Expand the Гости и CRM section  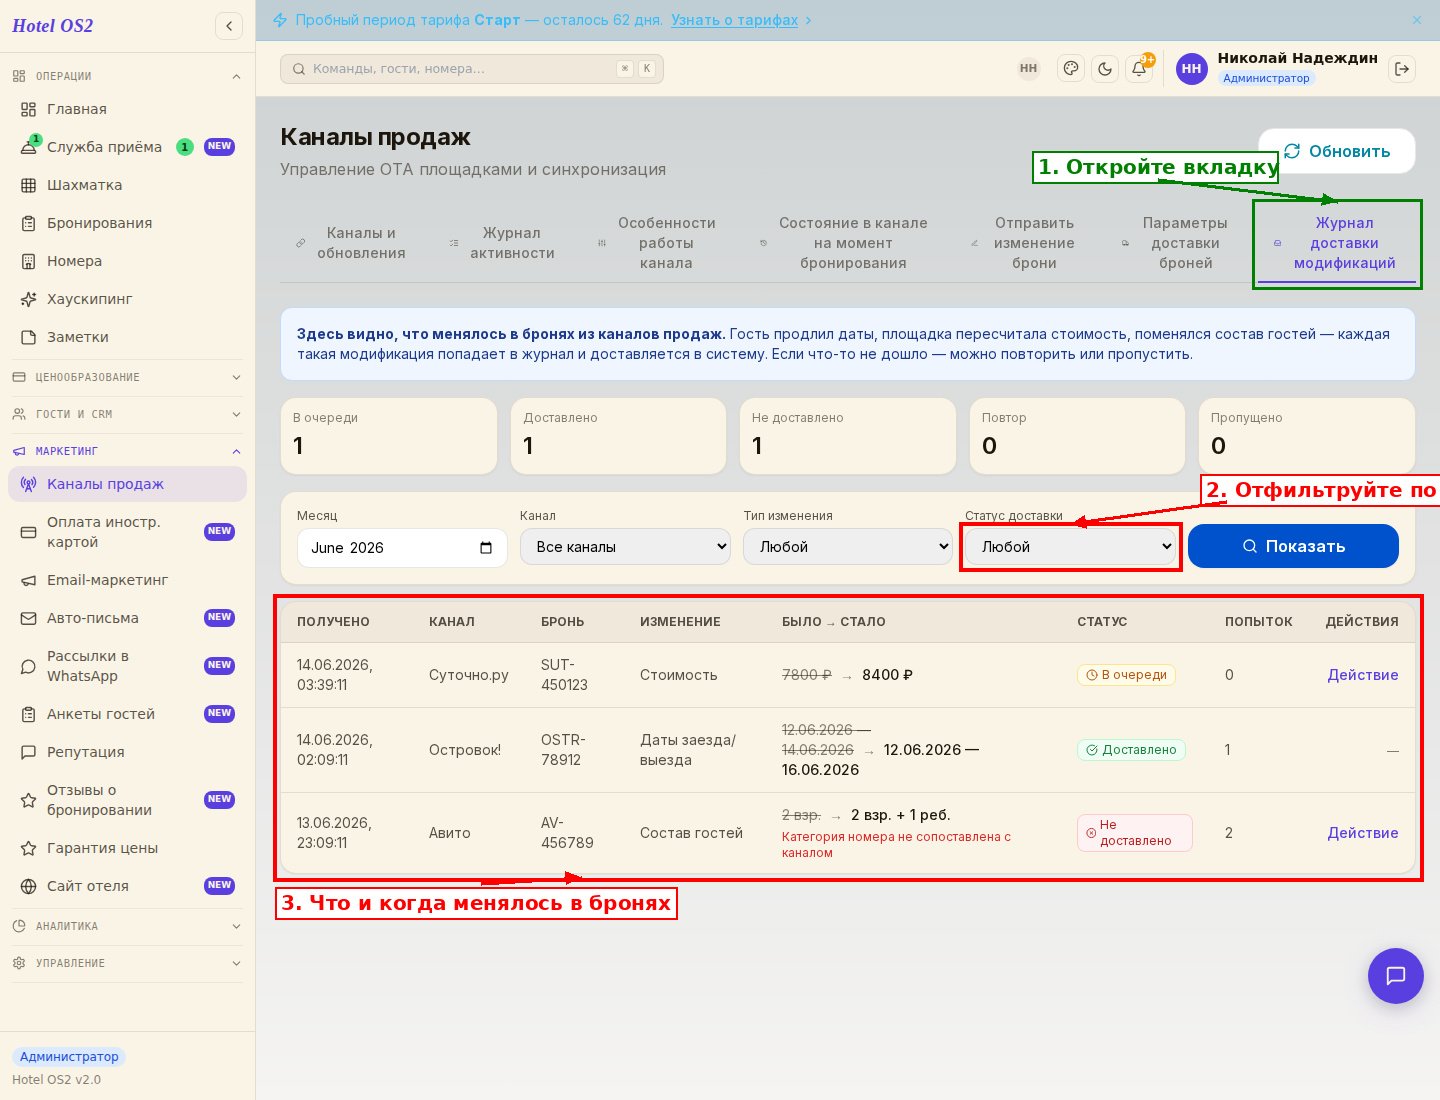pyautogui.click(x=127, y=414)
